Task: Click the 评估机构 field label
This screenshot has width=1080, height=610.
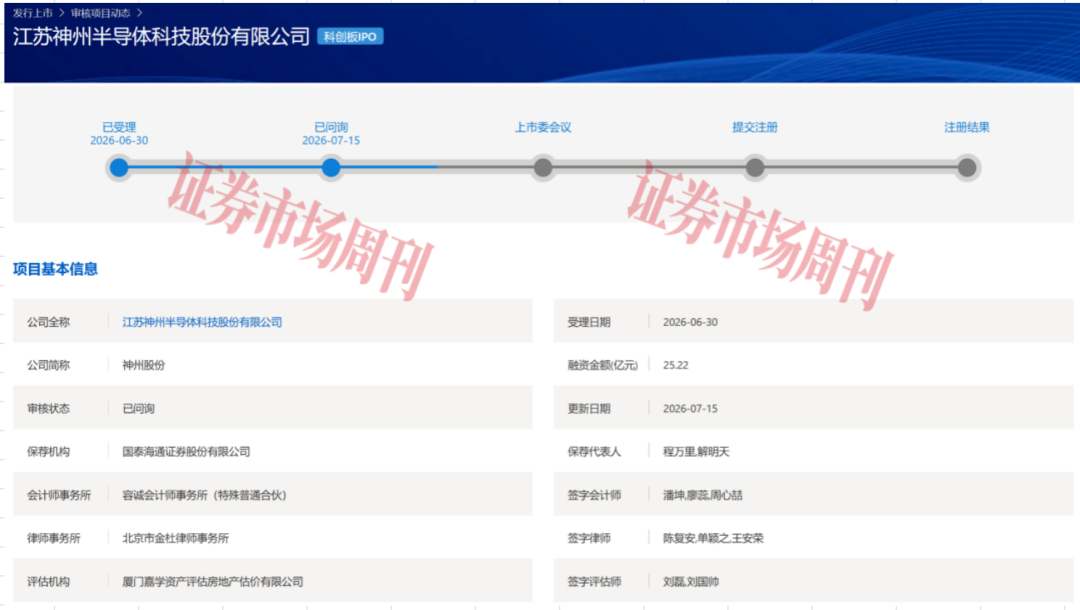Action: (48, 582)
